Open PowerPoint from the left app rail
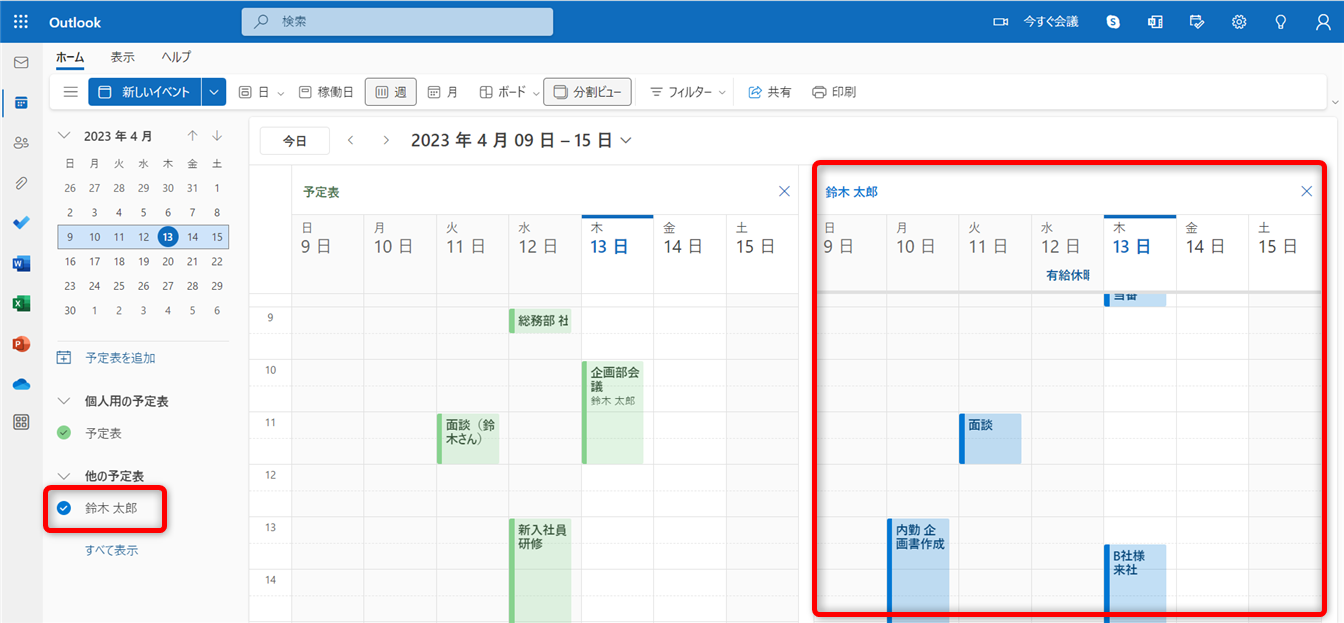 [x=21, y=344]
